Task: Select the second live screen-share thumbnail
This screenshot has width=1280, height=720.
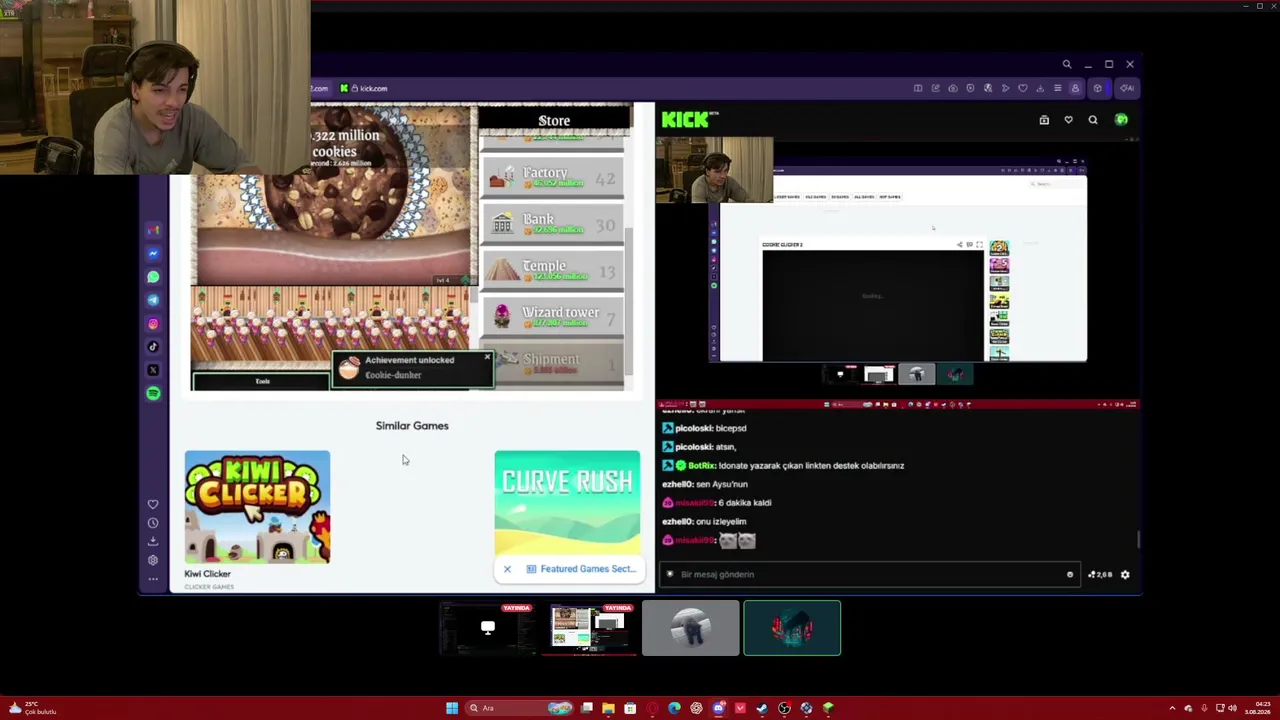Action: [x=589, y=628]
